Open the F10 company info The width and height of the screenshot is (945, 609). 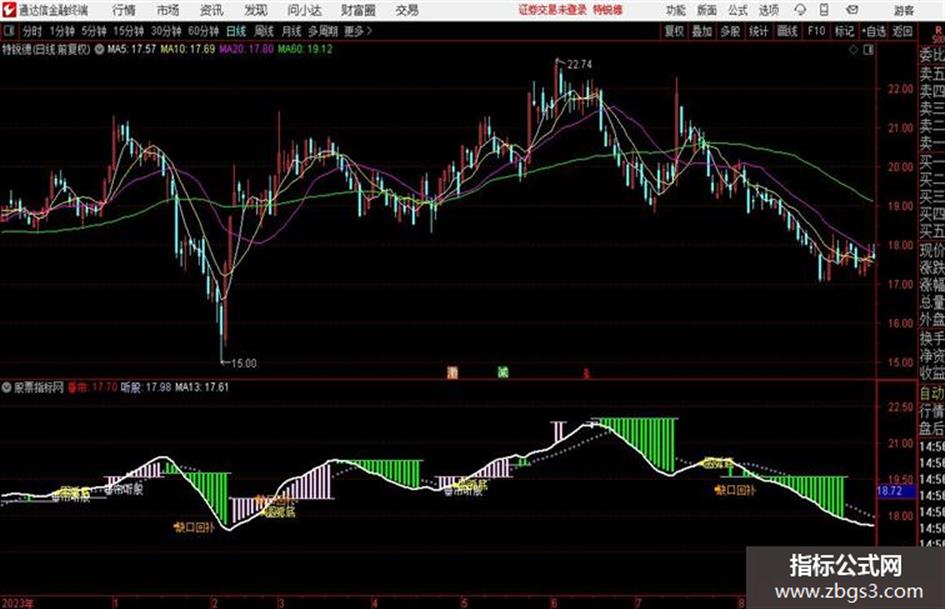click(816, 31)
